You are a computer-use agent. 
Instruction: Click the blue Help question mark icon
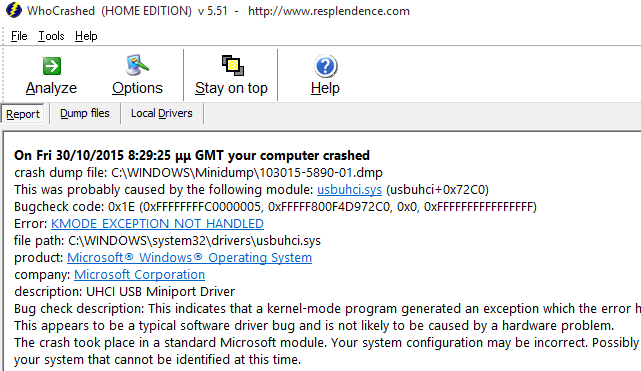325,66
